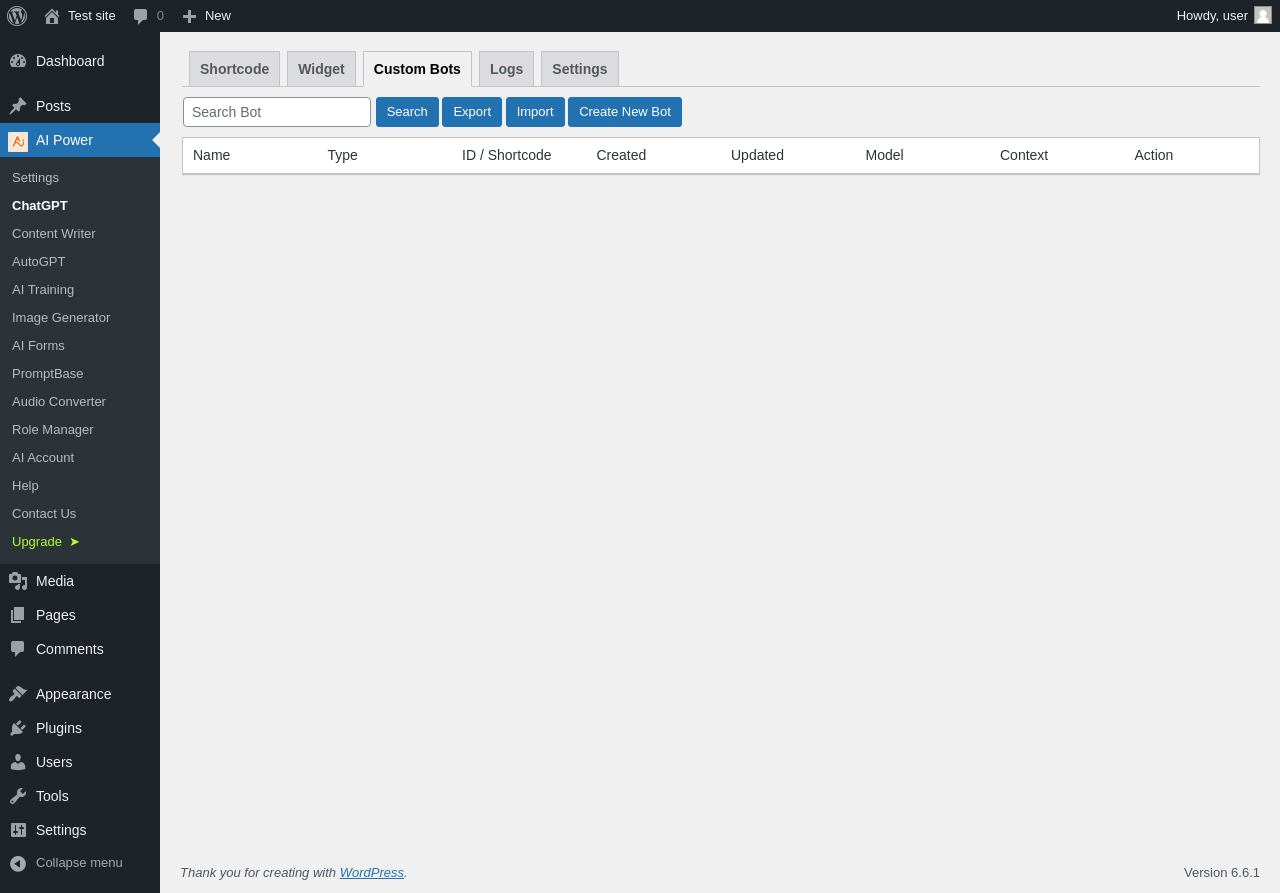Click the AI Power plugin icon
1280x893 pixels.
pos(18,141)
